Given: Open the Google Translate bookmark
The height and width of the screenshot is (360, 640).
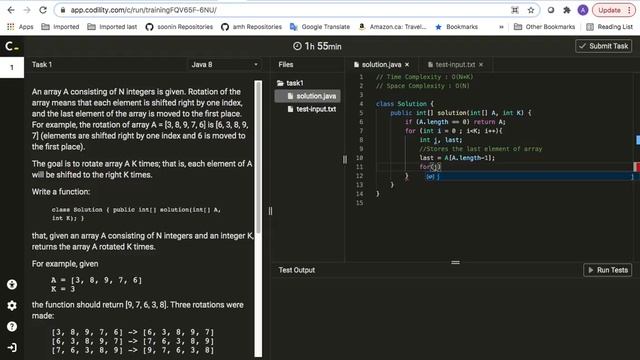Looking at the screenshot, I should (x=320, y=27).
